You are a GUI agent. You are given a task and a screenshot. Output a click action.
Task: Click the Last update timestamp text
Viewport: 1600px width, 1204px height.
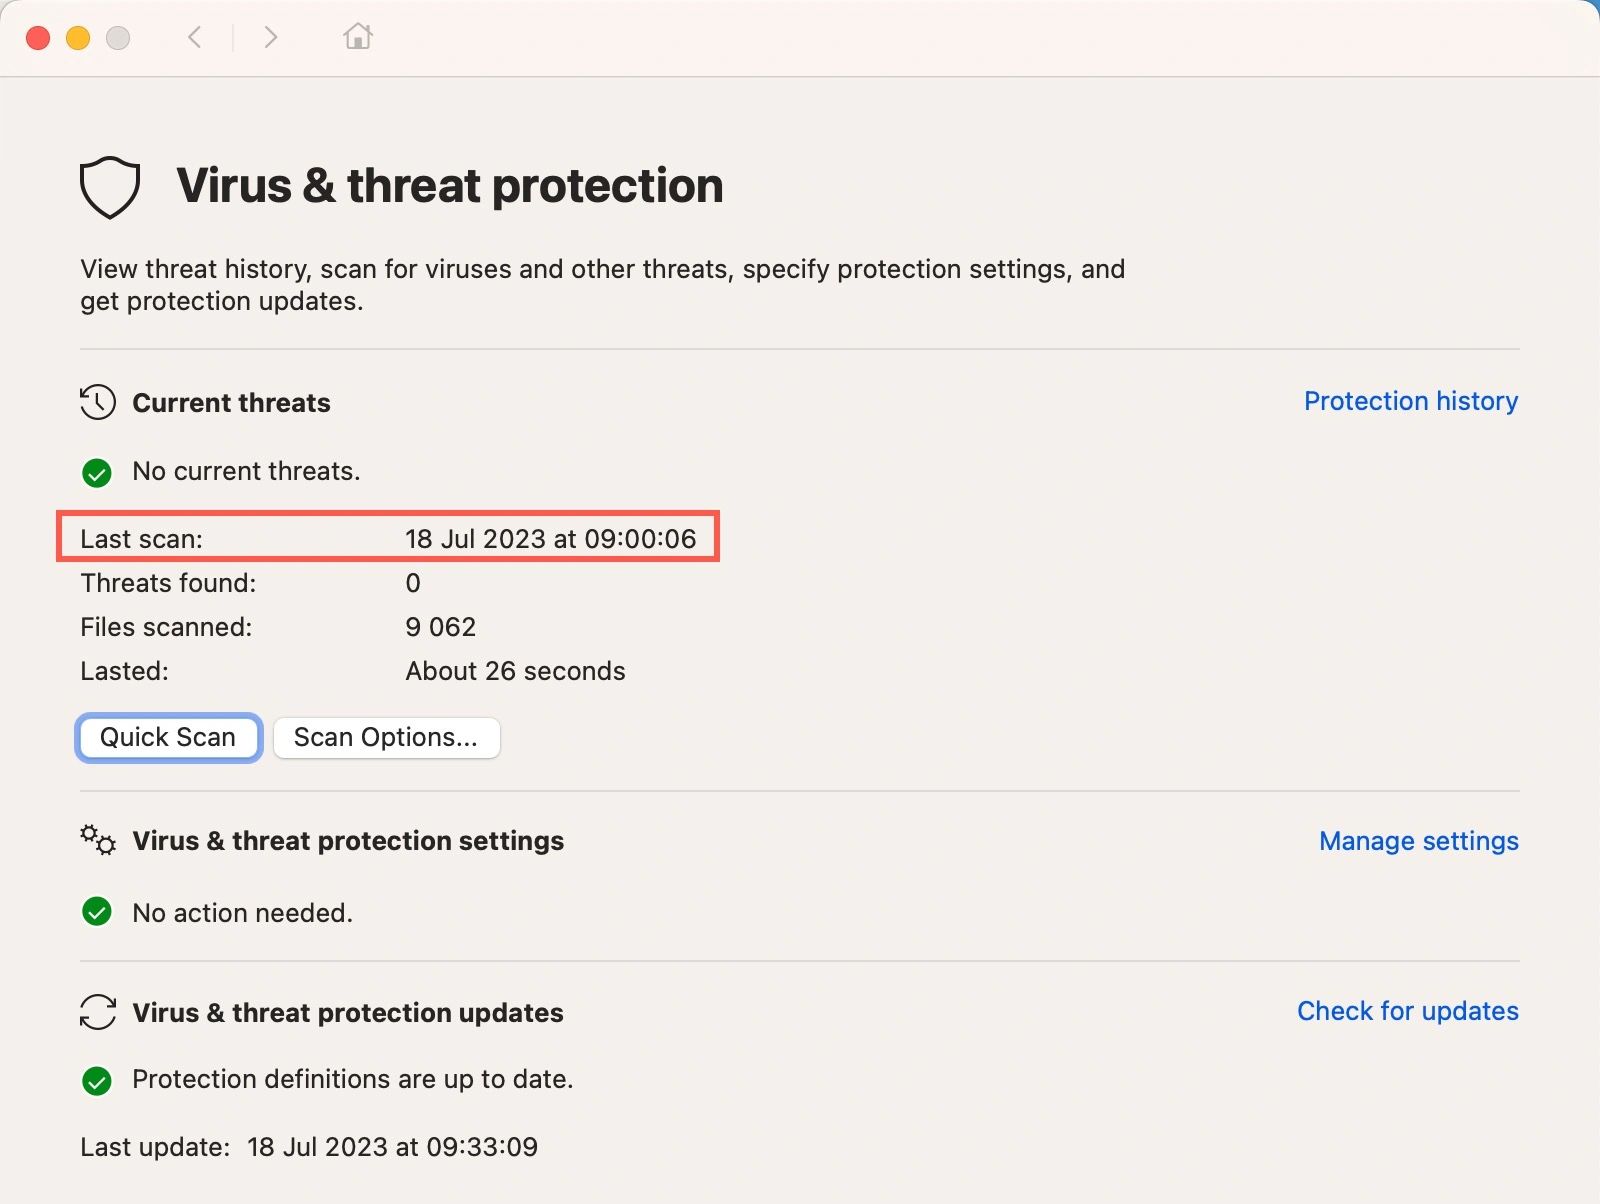[x=392, y=1147]
